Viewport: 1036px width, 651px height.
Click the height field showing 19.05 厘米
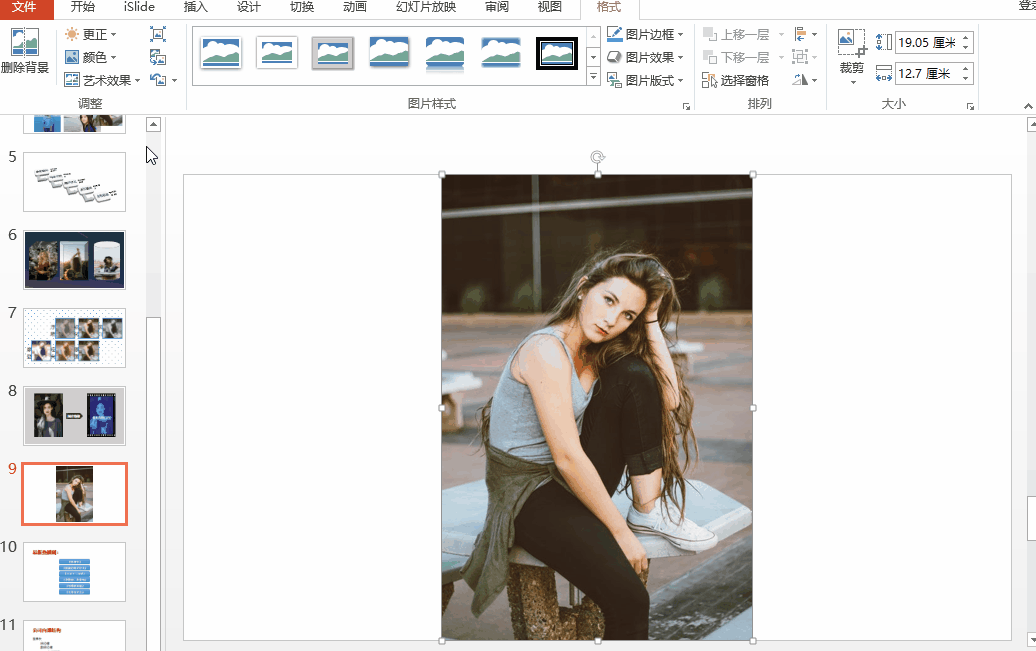point(927,43)
